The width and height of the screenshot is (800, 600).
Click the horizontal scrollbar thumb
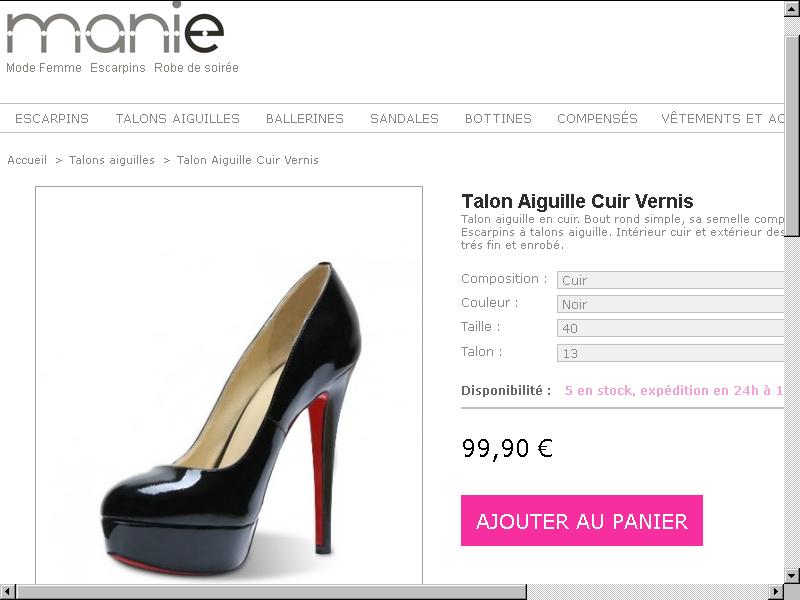[271, 592]
